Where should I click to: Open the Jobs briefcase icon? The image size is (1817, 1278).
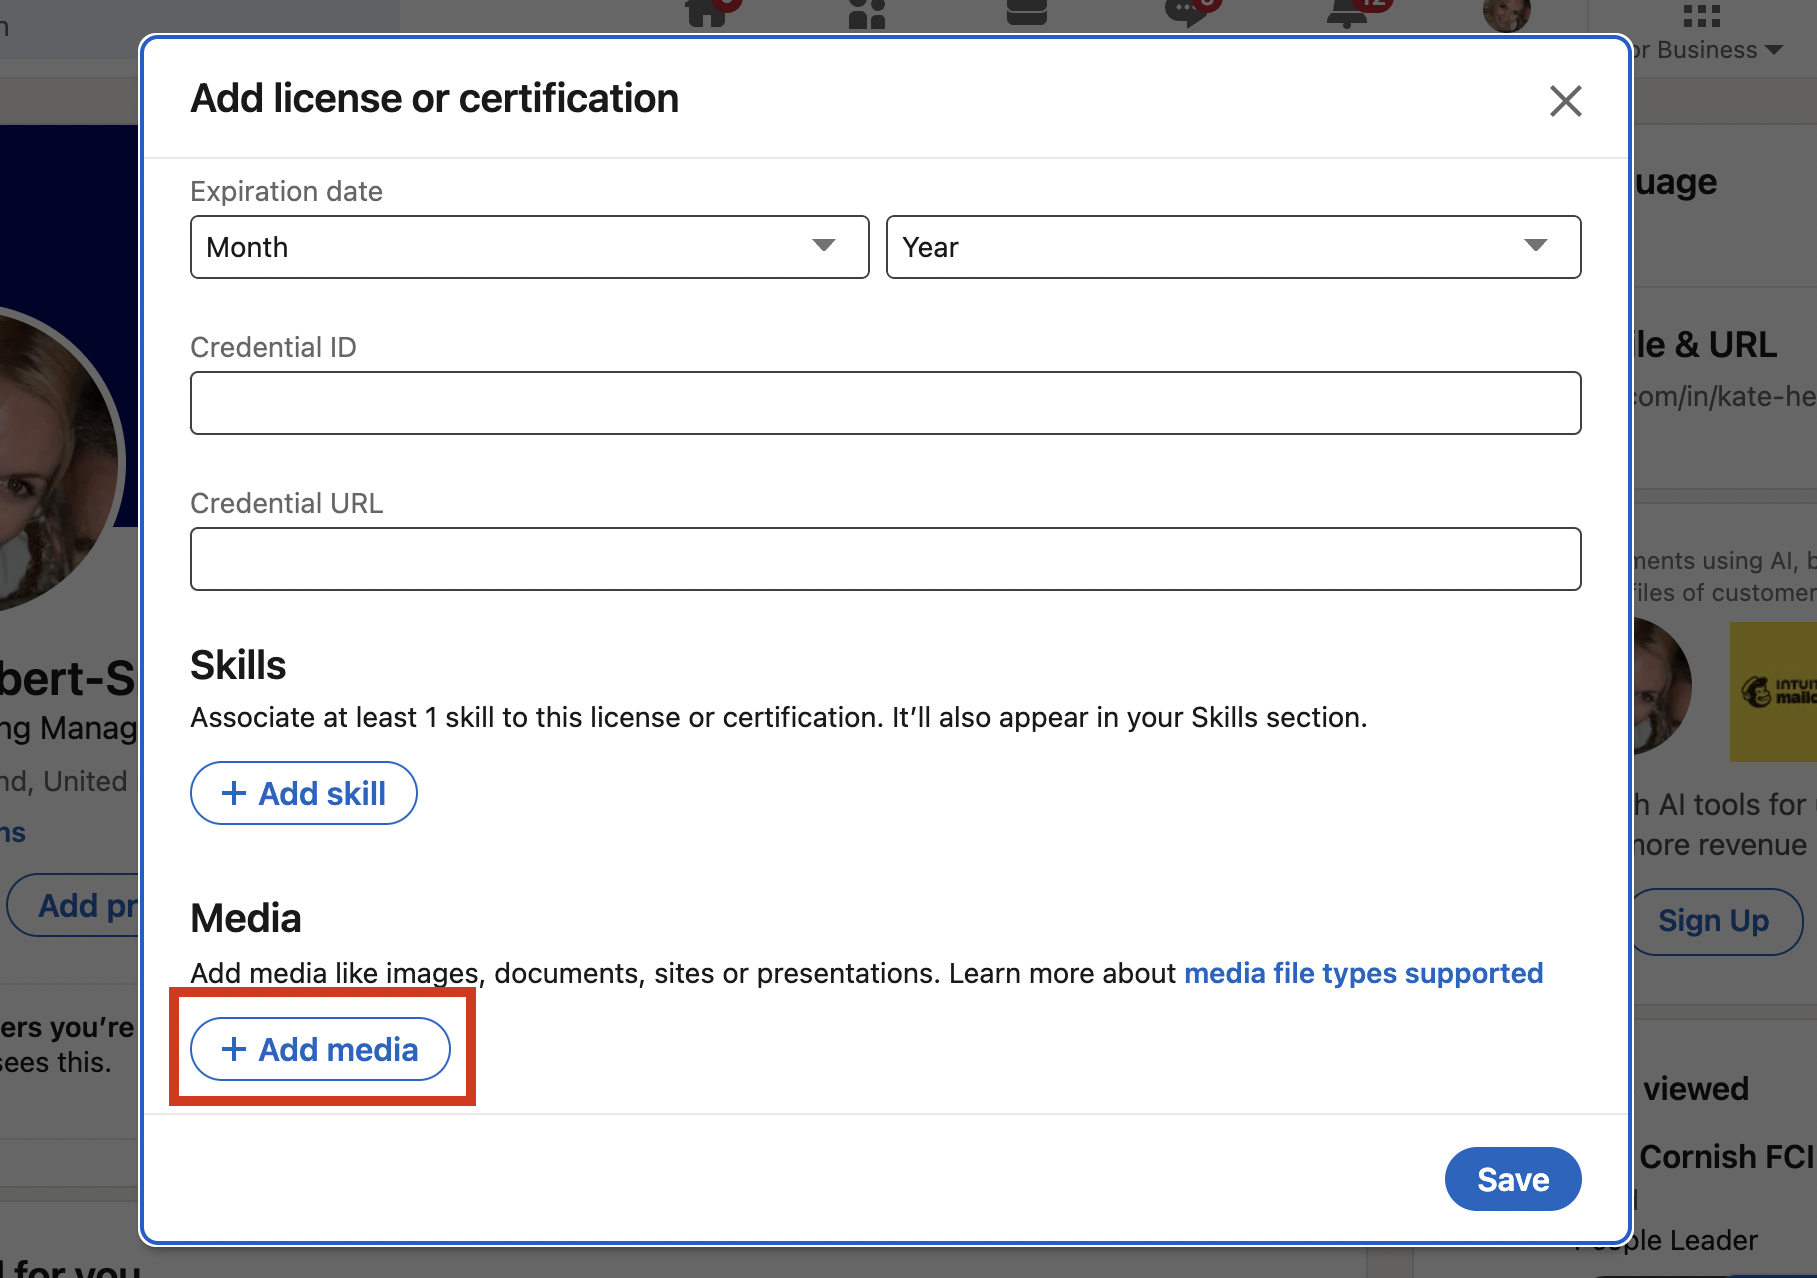click(x=1026, y=13)
